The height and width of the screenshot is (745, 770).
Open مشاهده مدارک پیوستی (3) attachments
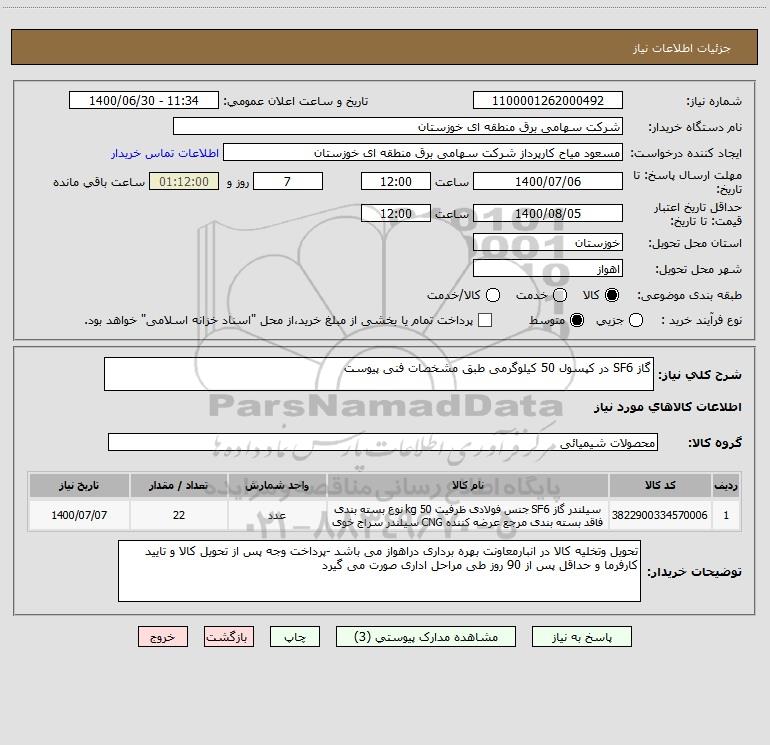pyautogui.click(x=426, y=636)
